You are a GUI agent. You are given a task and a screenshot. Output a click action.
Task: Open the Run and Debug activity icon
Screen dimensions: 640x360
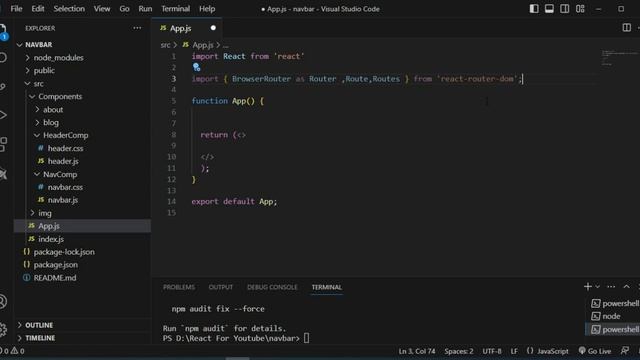3,115
